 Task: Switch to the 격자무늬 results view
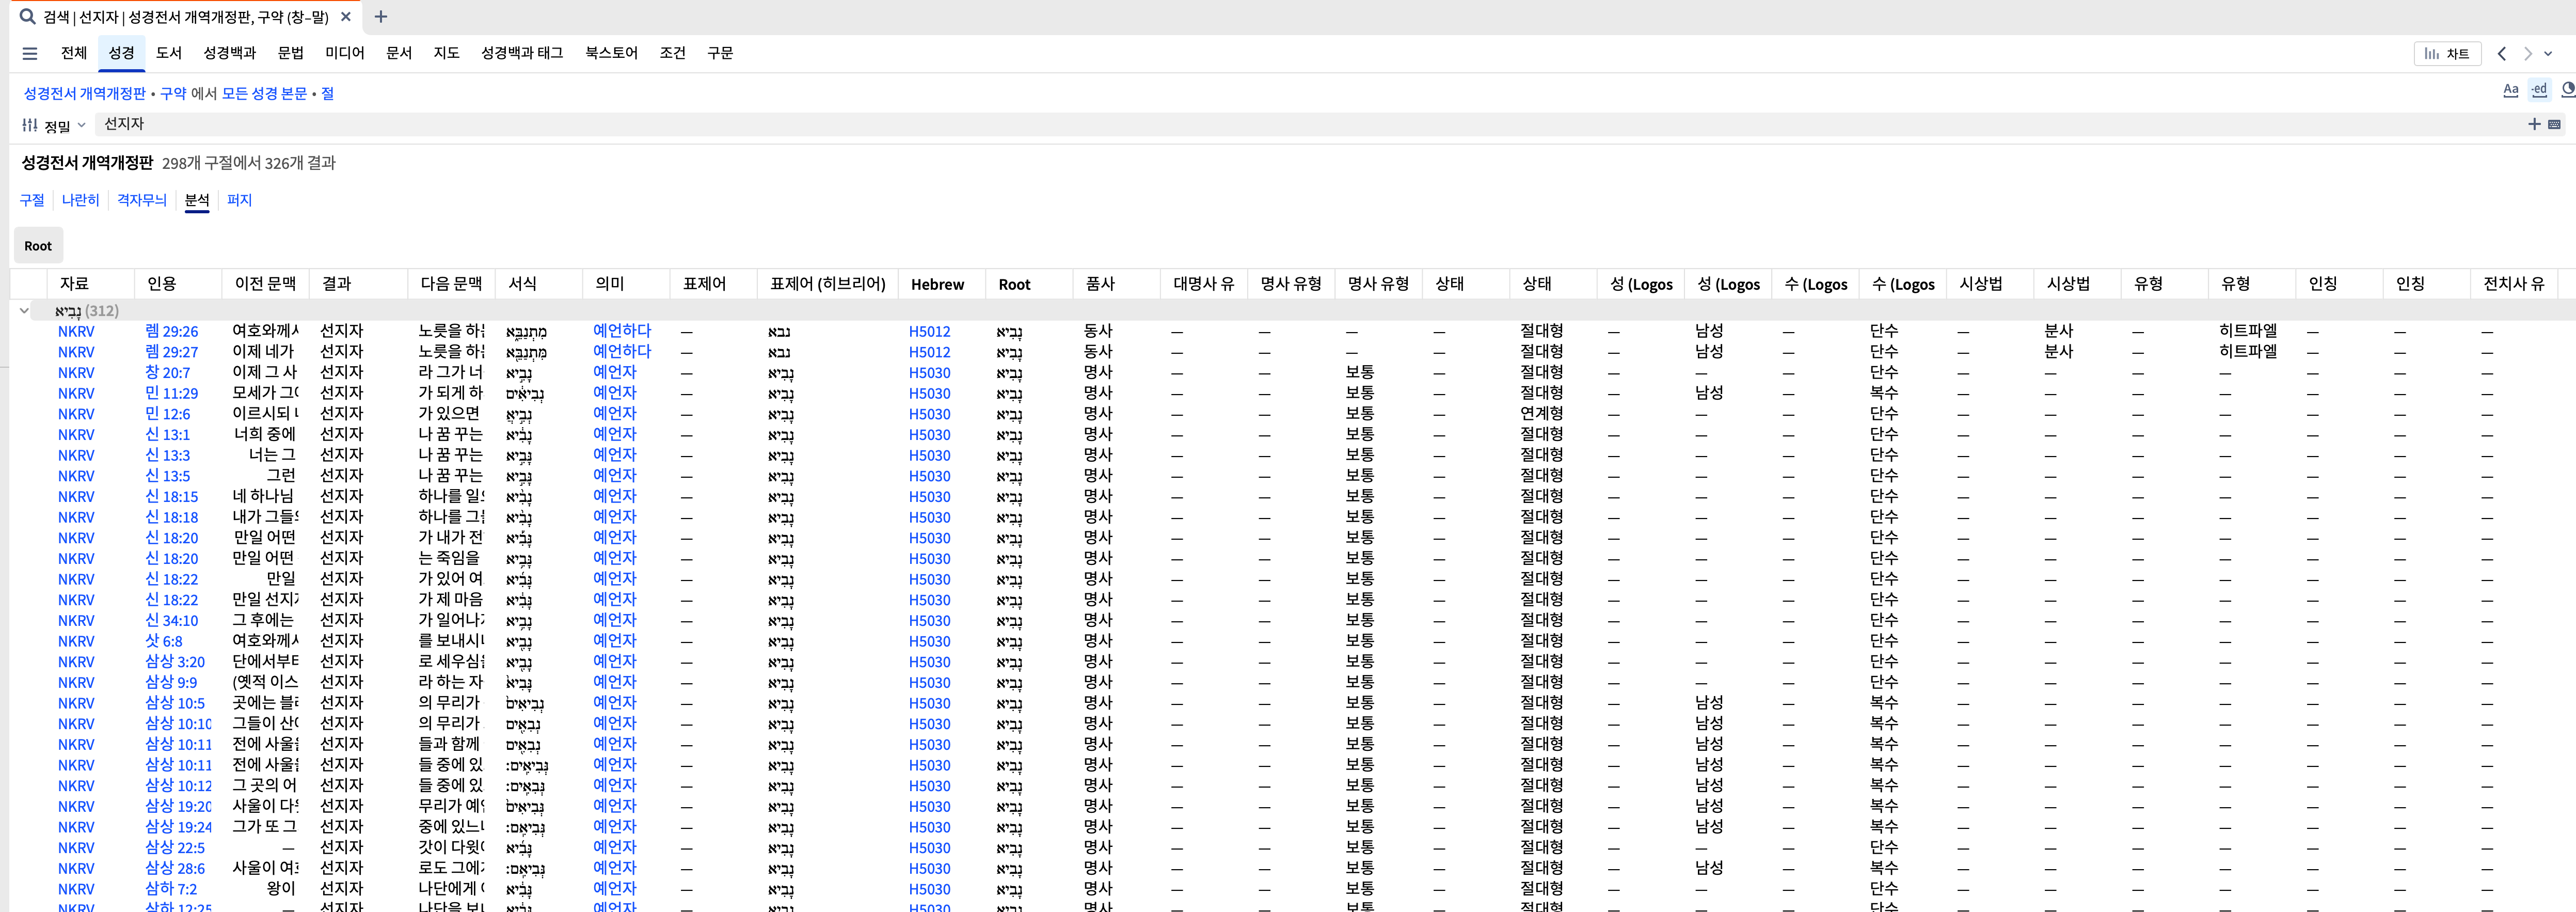tap(142, 200)
